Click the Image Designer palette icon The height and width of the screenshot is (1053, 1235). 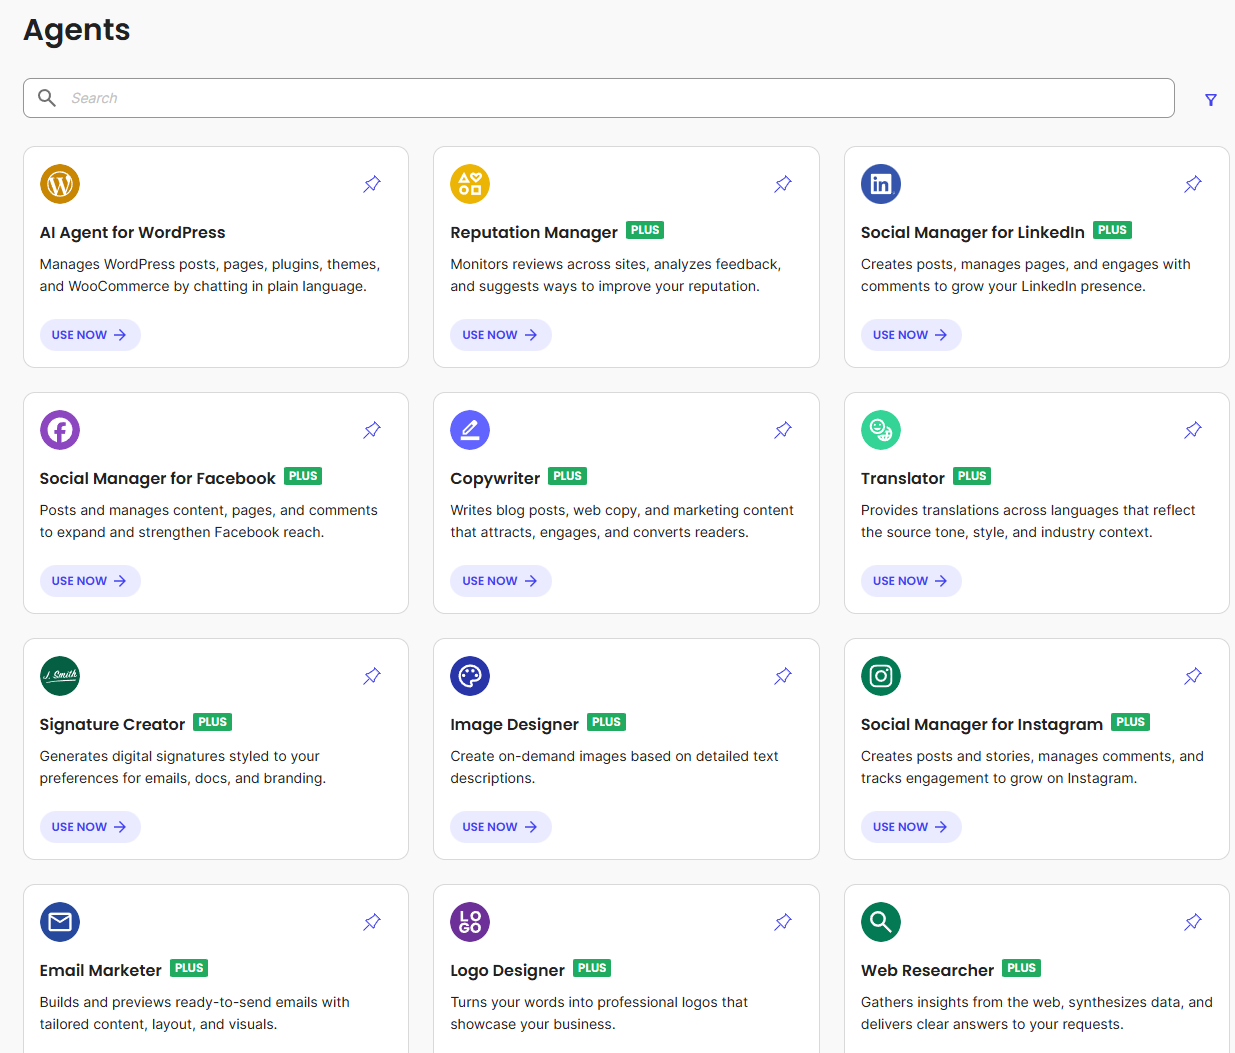470,676
